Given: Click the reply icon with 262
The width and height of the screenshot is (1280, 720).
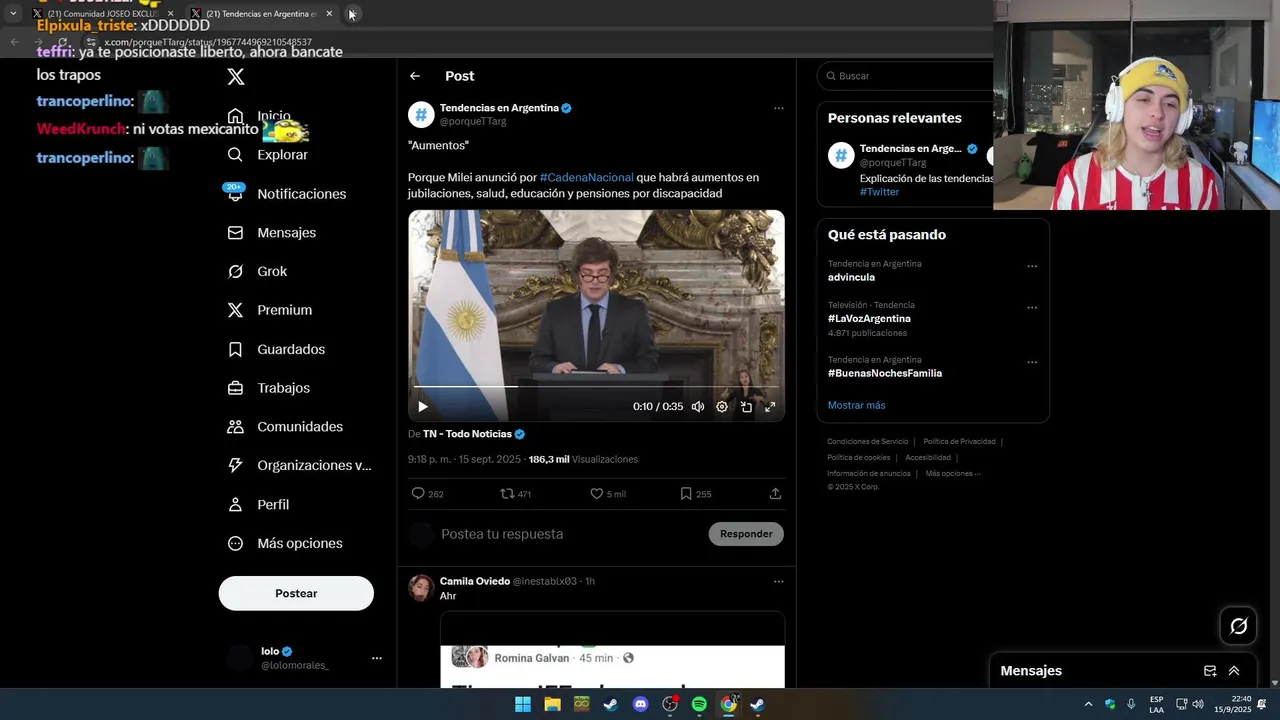Looking at the screenshot, I should [x=418, y=494].
